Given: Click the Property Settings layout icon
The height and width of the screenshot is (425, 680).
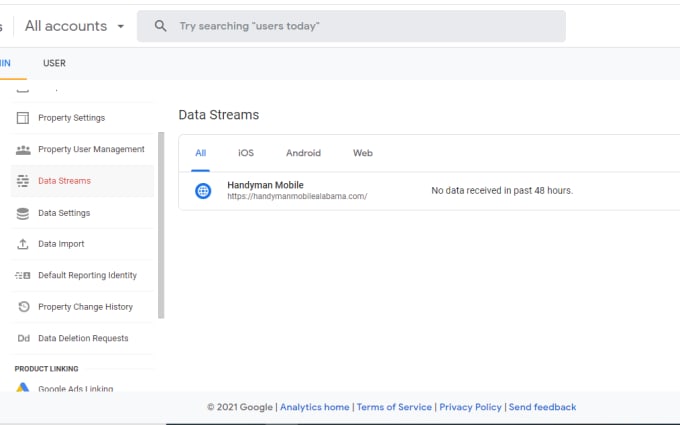Looking at the screenshot, I should tap(23, 118).
